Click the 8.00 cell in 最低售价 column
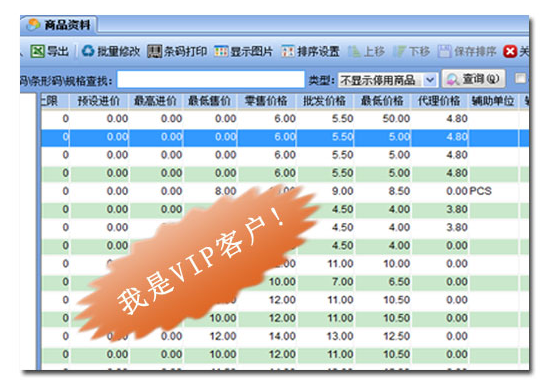The image size is (540, 380). 226,191
